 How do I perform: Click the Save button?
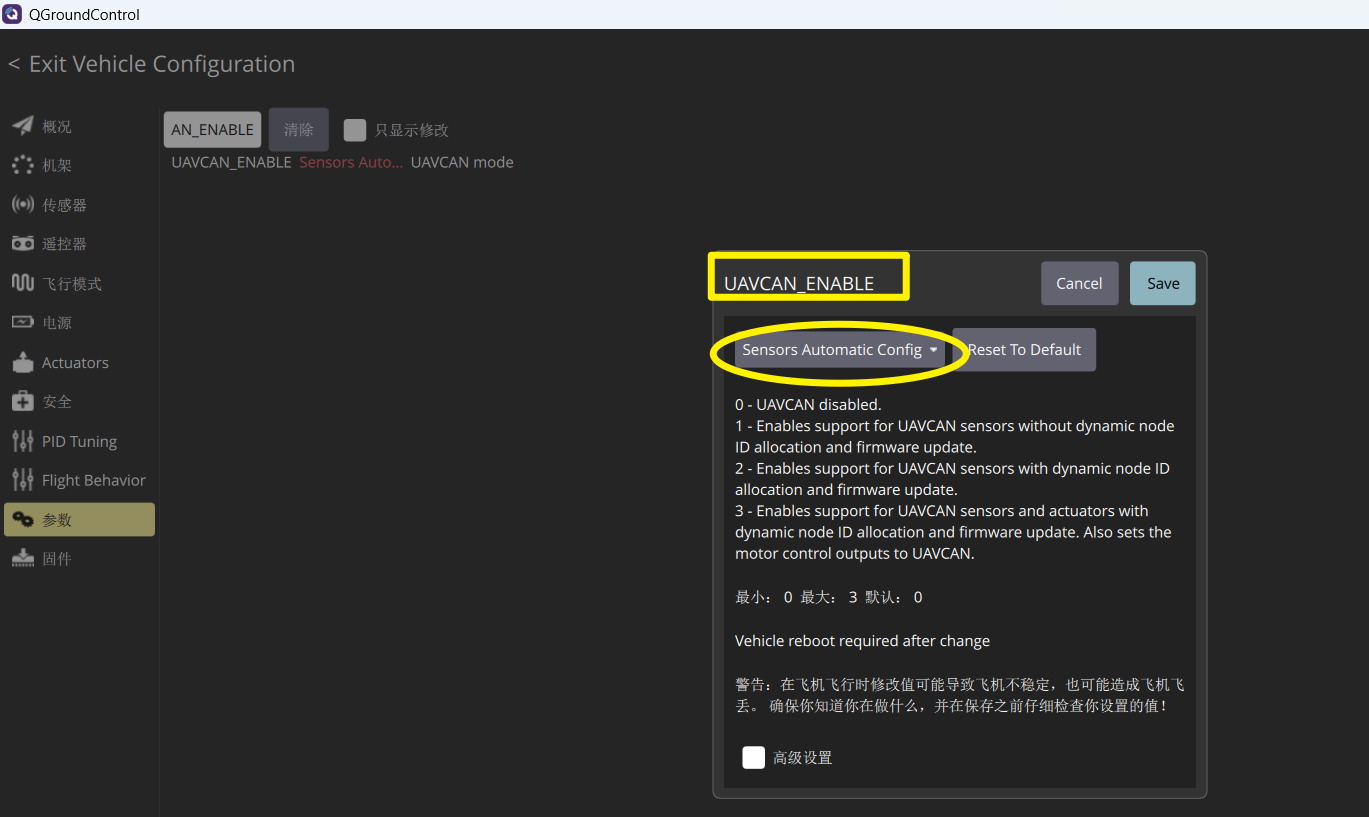click(x=1163, y=283)
